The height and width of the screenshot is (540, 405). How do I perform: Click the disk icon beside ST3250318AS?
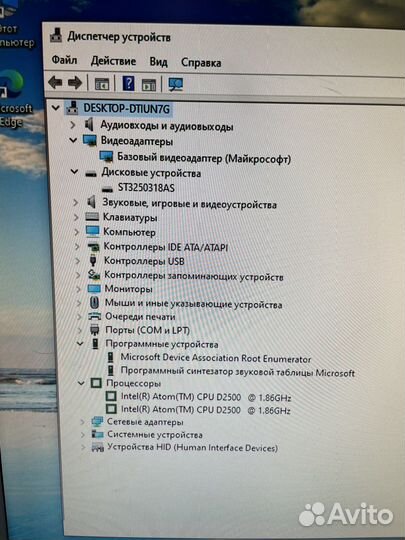tap(107, 189)
